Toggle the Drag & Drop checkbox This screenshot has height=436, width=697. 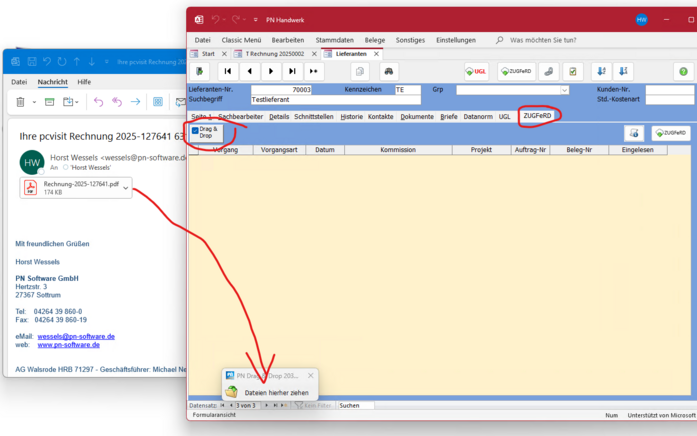coord(195,130)
